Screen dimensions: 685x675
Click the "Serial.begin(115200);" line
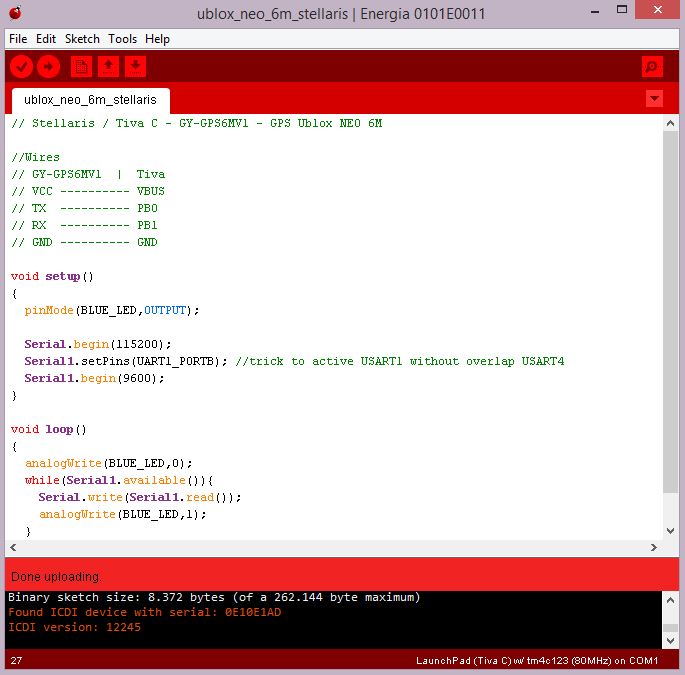click(98, 344)
